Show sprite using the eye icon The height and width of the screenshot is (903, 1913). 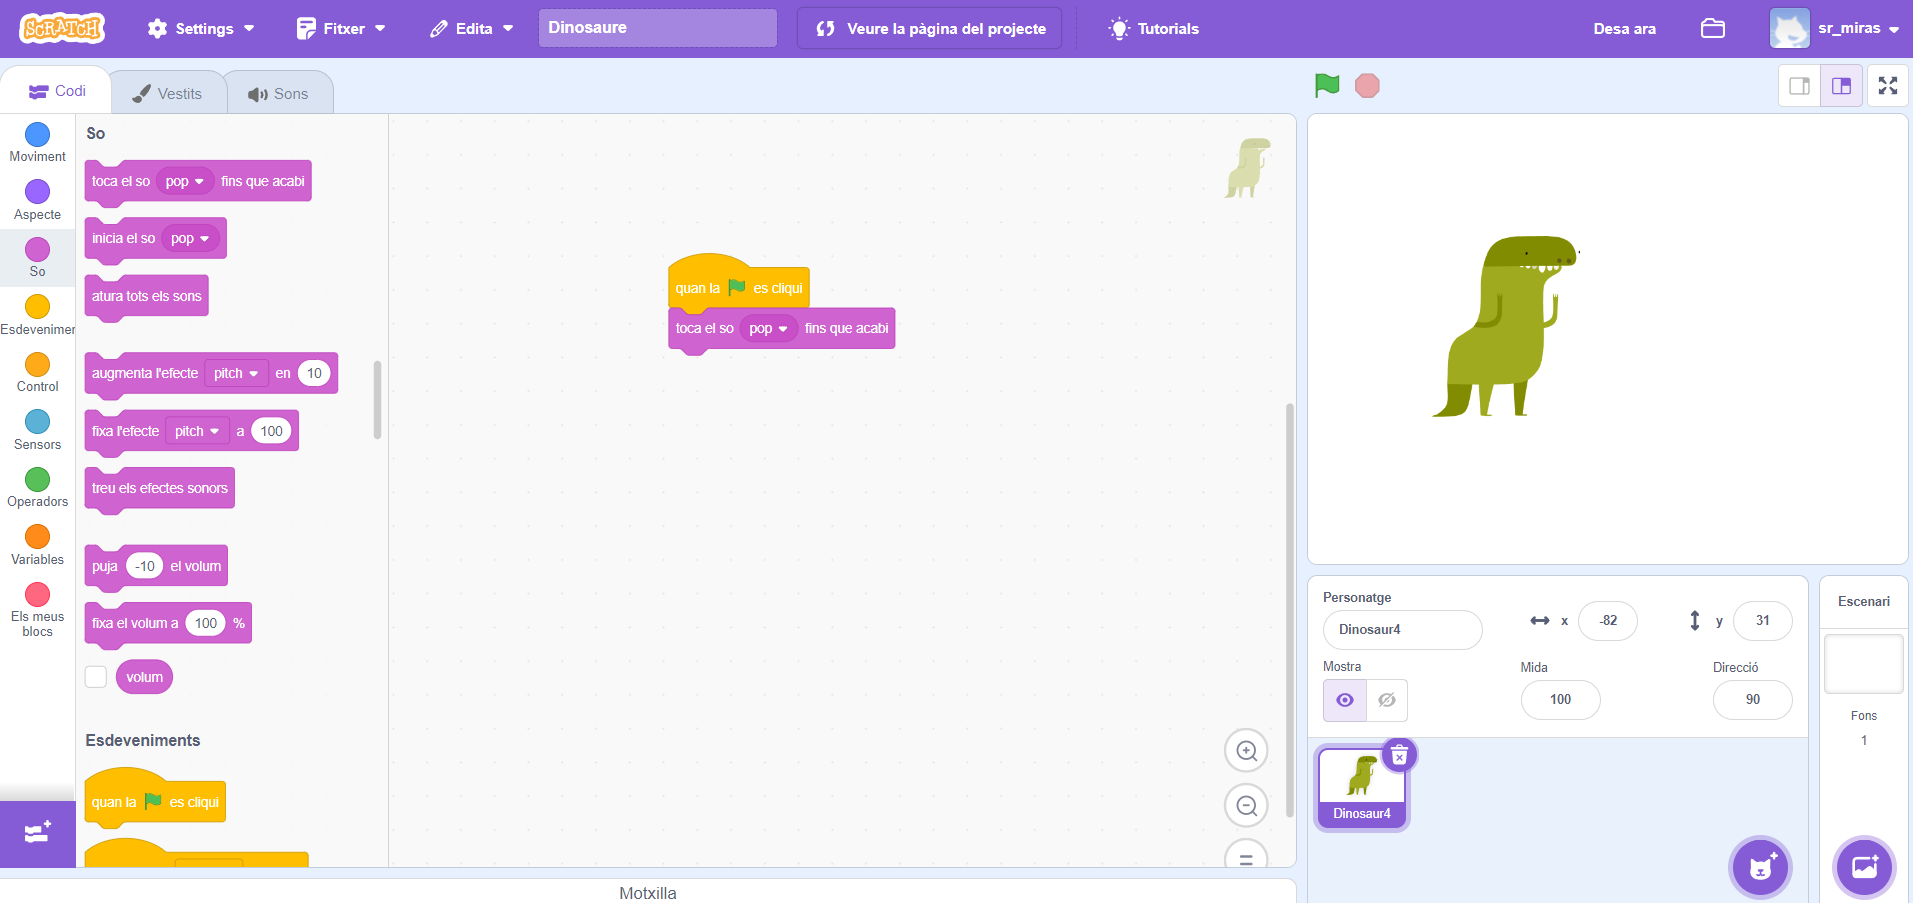1344,700
